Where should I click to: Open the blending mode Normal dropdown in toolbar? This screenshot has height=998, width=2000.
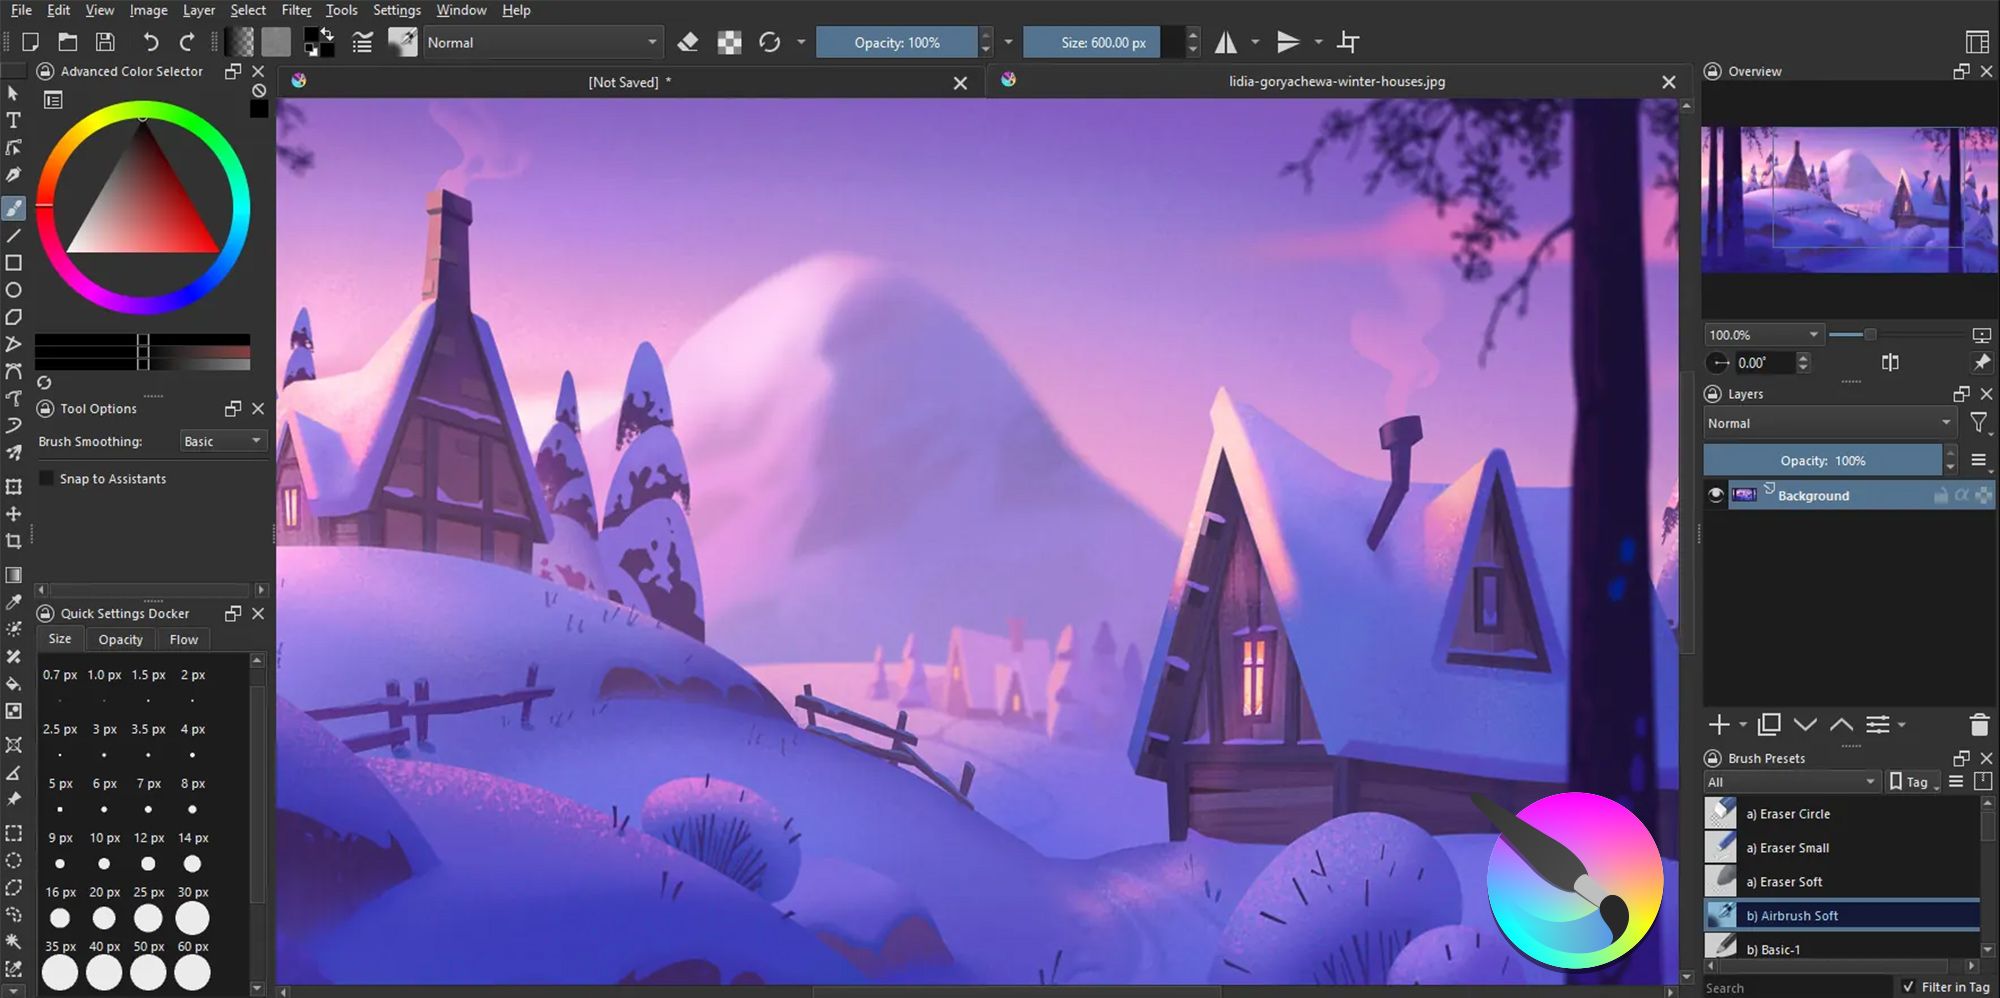(542, 42)
